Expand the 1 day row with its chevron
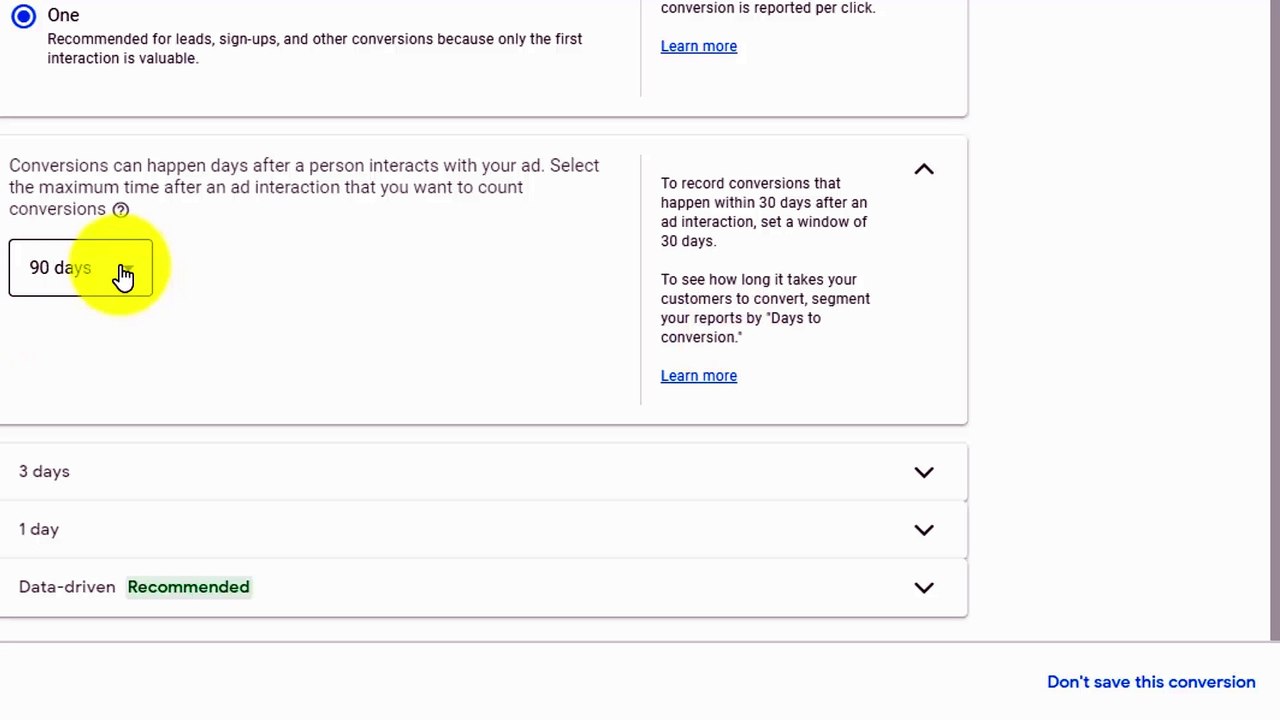The width and height of the screenshot is (1280, 720). tap(924, 530)
